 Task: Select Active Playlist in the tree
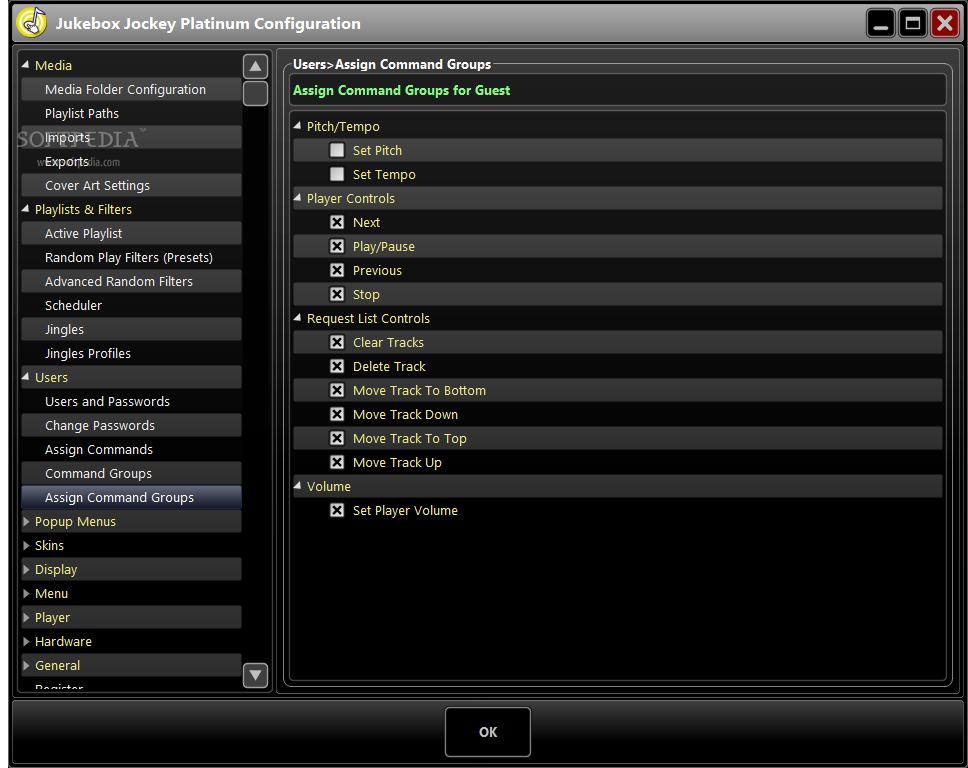point(131,233)
